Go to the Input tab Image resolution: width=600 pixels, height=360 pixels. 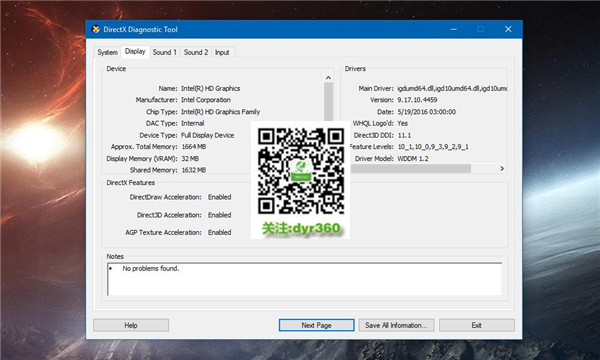point(222,52)
